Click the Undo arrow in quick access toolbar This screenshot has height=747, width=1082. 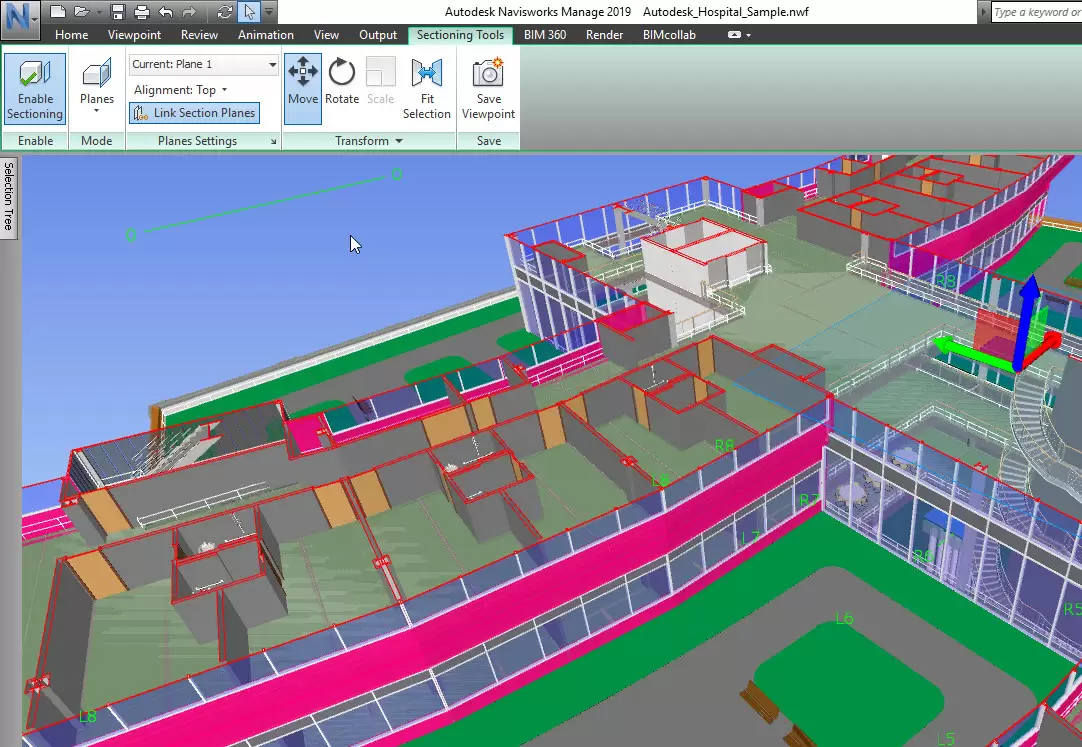tap(165, 12)
